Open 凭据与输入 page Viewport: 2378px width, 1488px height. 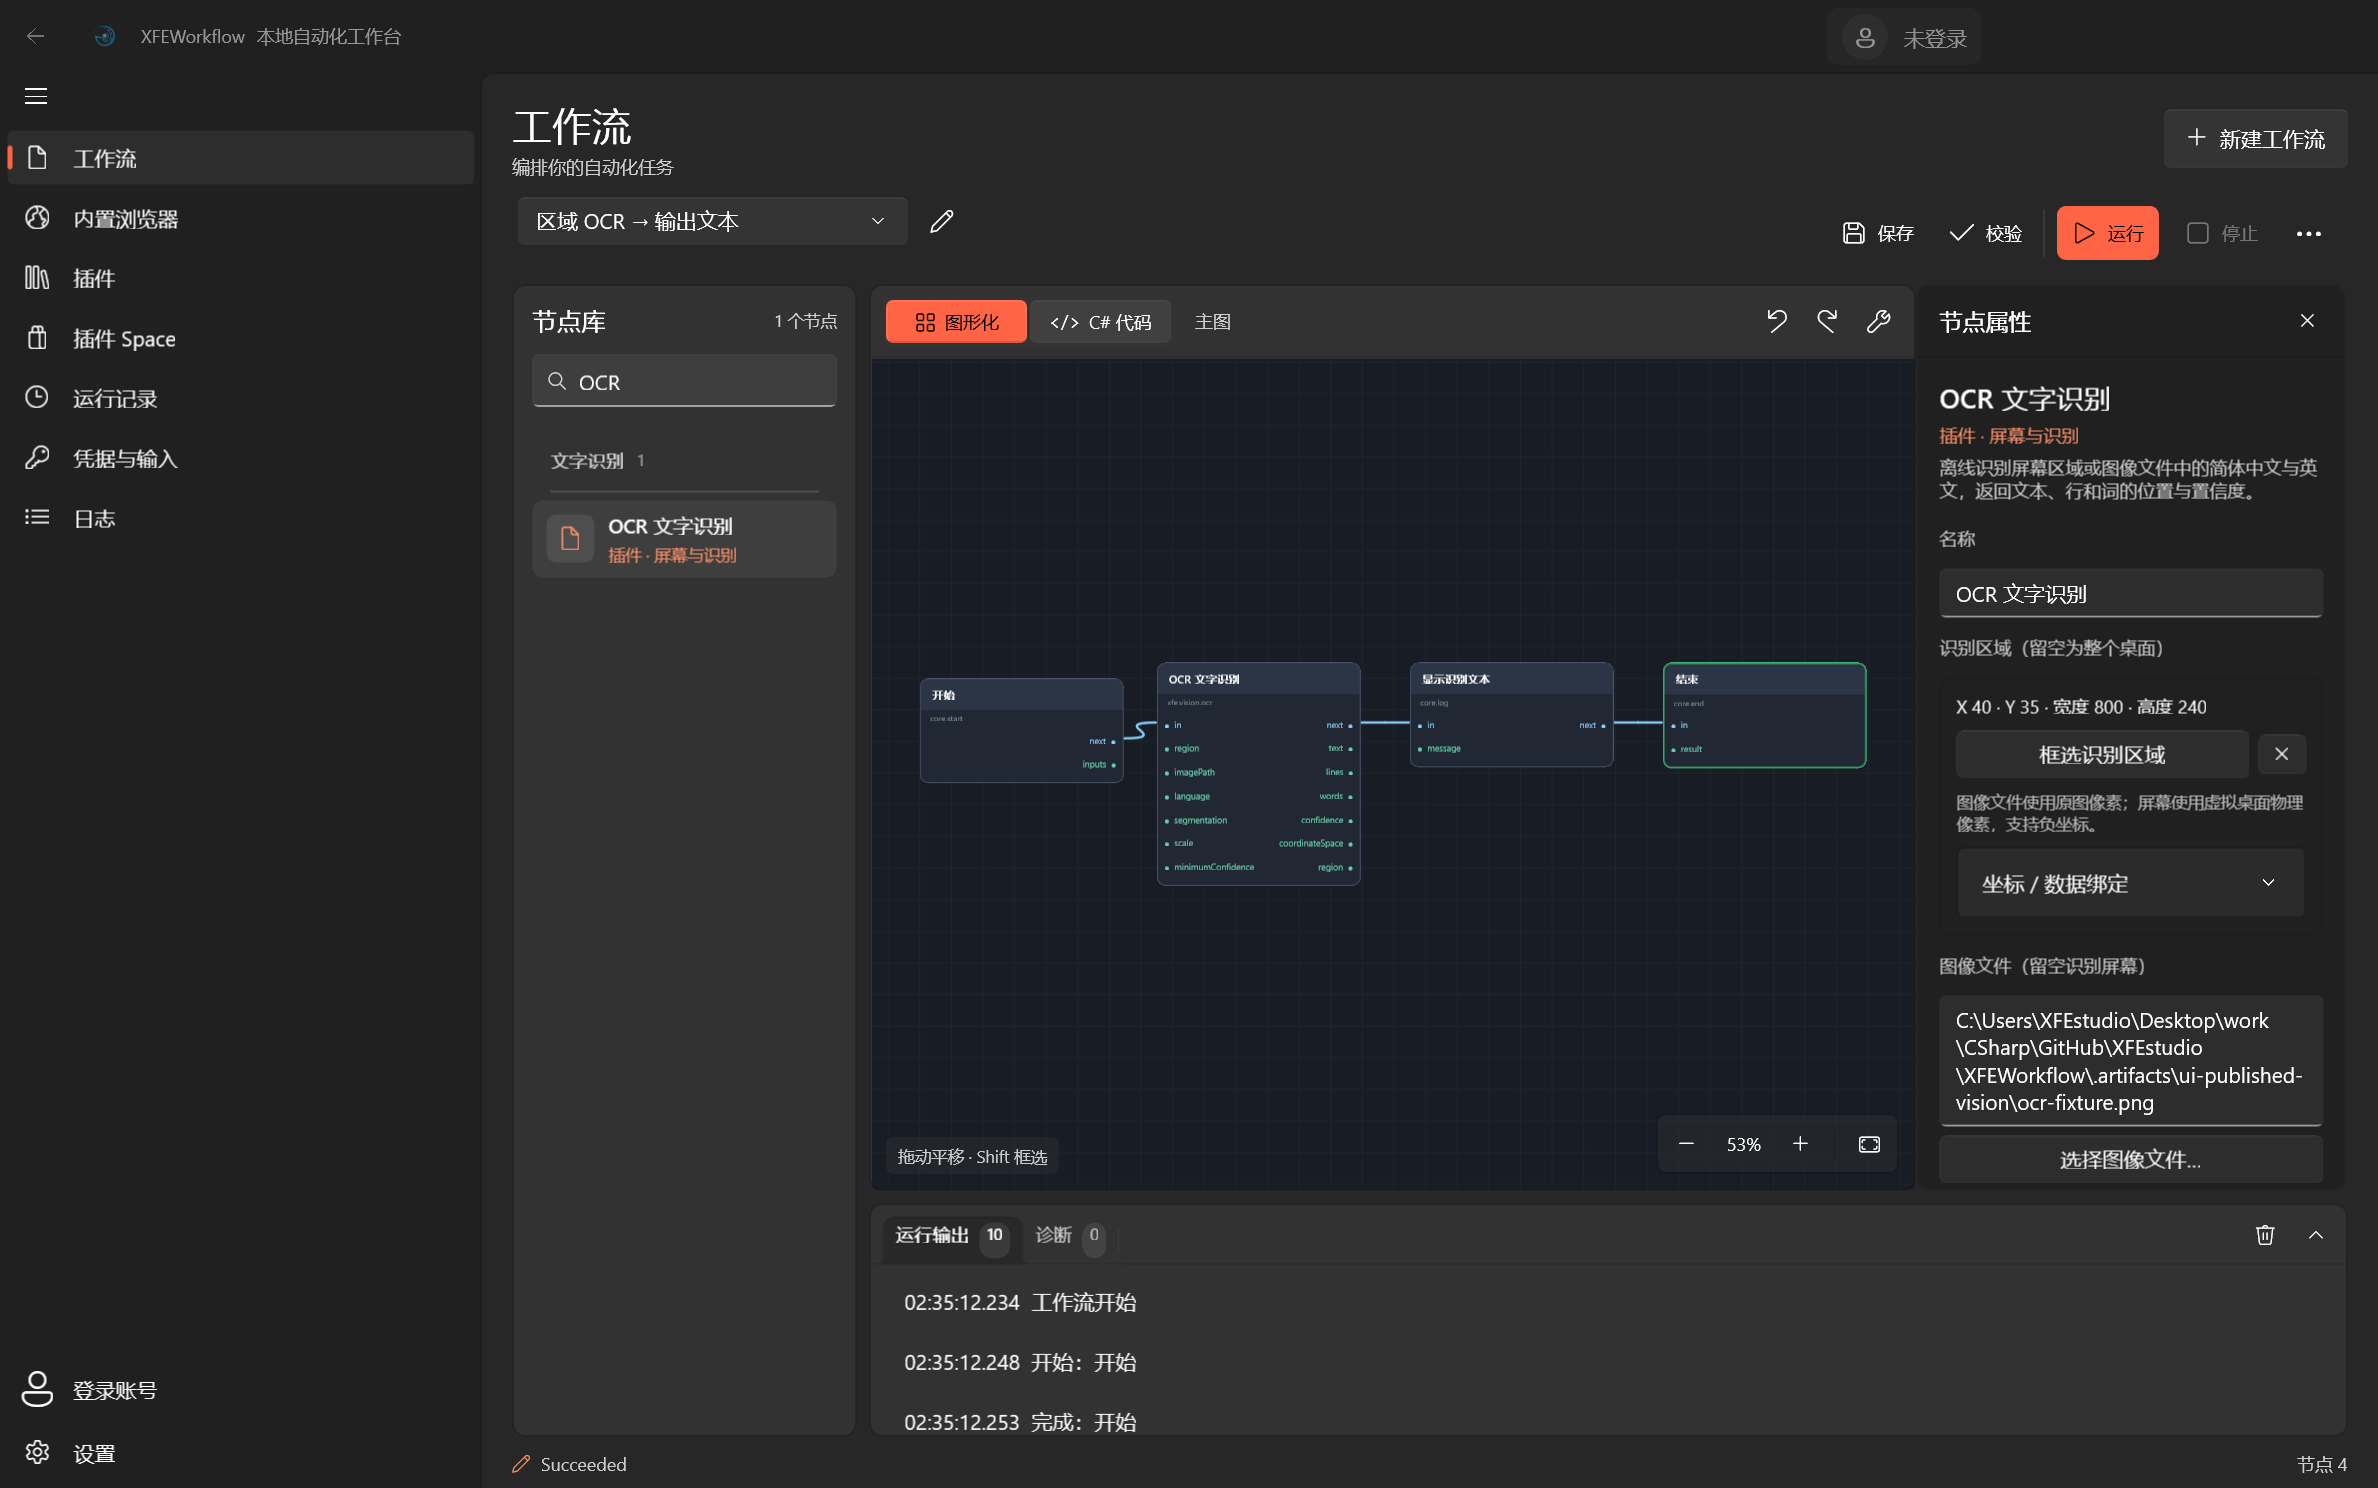point(240,458)
